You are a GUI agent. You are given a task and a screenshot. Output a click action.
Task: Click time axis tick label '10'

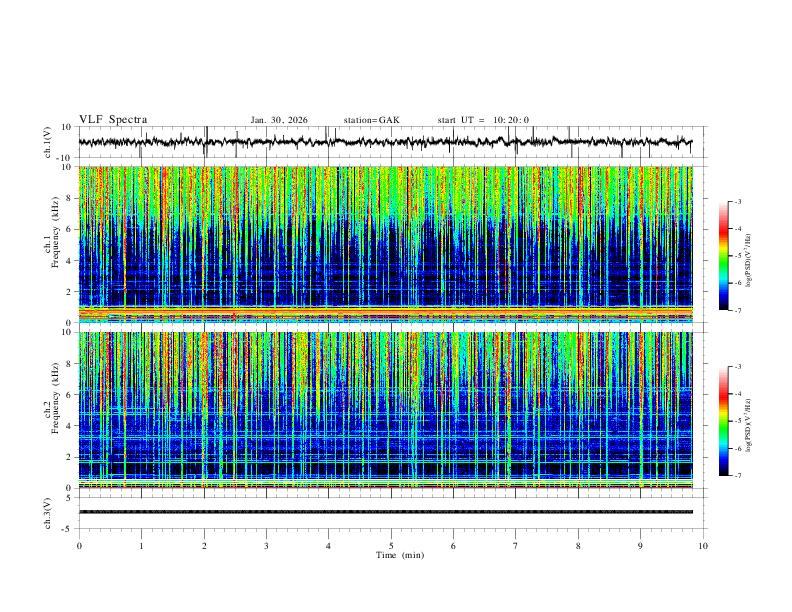click(x=703, y=546)
